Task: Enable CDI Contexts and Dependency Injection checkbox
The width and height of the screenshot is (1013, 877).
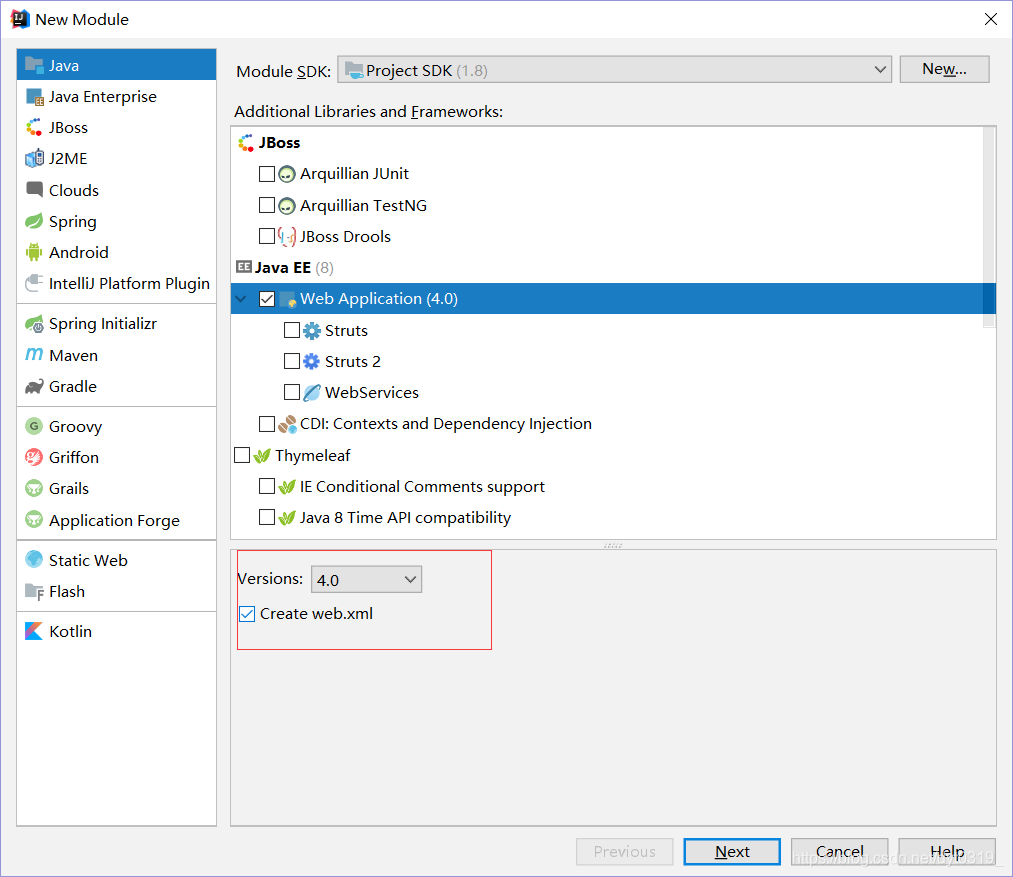Action: tap(266, 423)
